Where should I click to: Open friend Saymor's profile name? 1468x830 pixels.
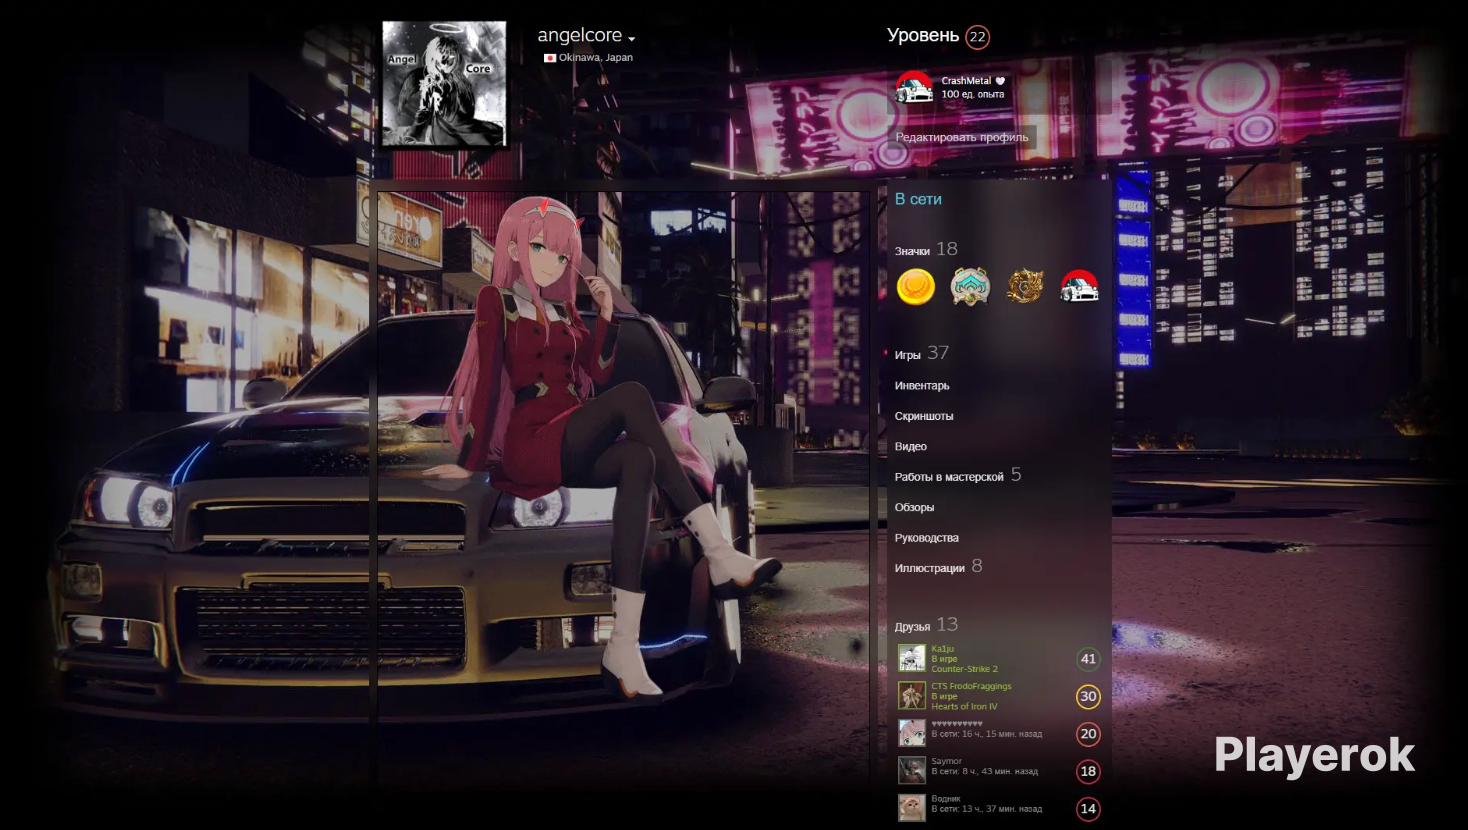(946, 761)
